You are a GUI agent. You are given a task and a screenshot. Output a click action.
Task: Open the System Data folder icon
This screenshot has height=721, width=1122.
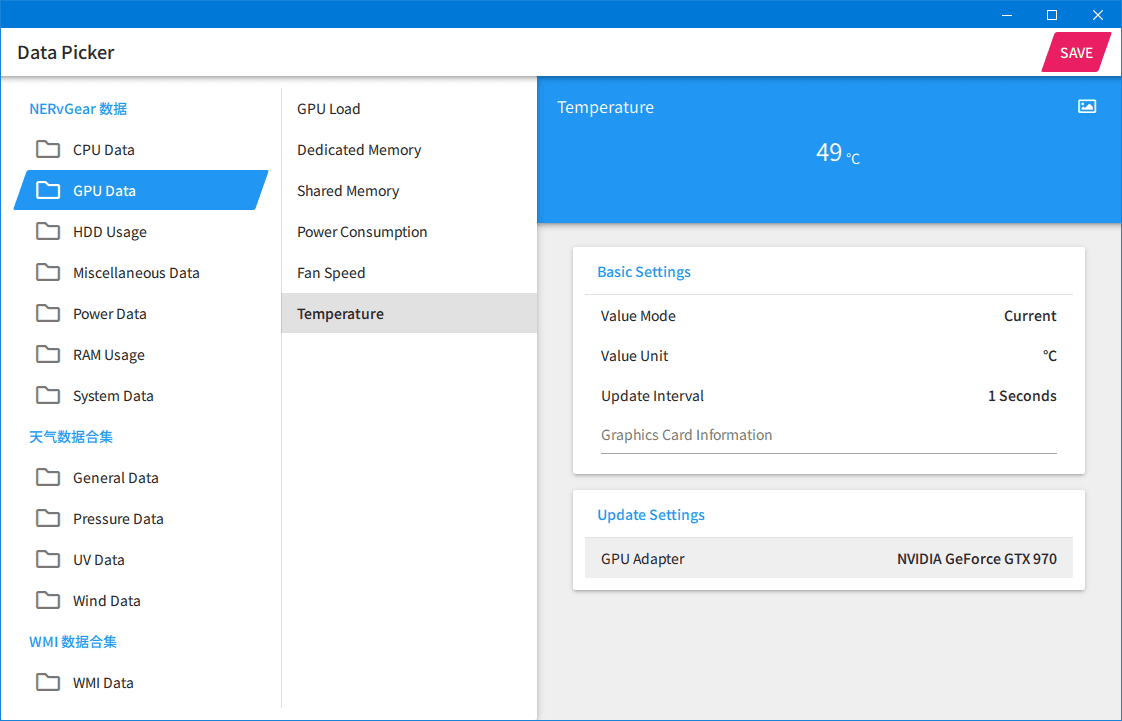48,395
